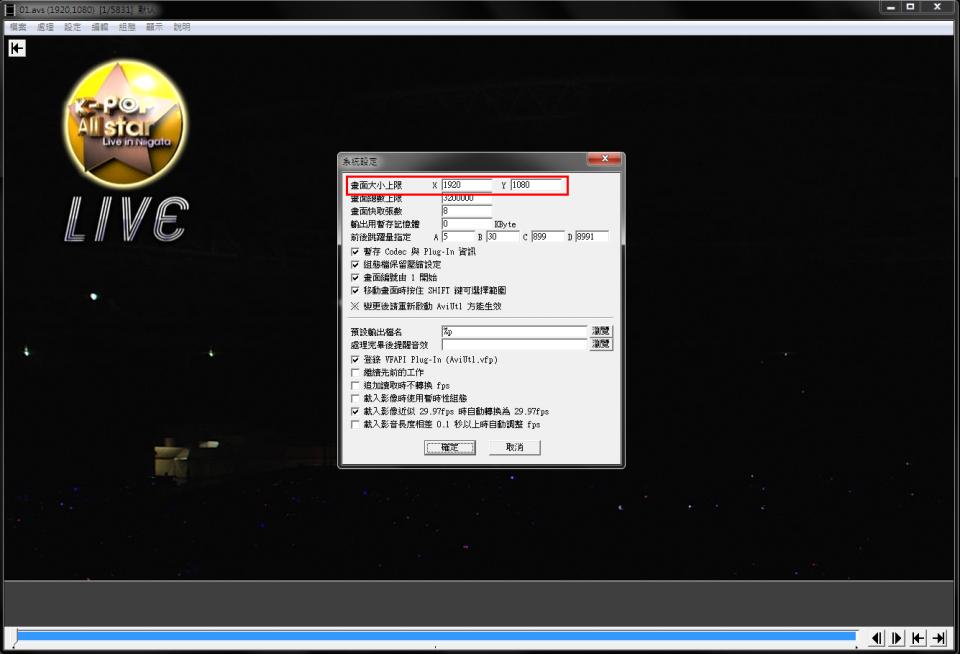Click the jump amount C field showing 899
960x654 pixels.
click(x=547, y=236)
